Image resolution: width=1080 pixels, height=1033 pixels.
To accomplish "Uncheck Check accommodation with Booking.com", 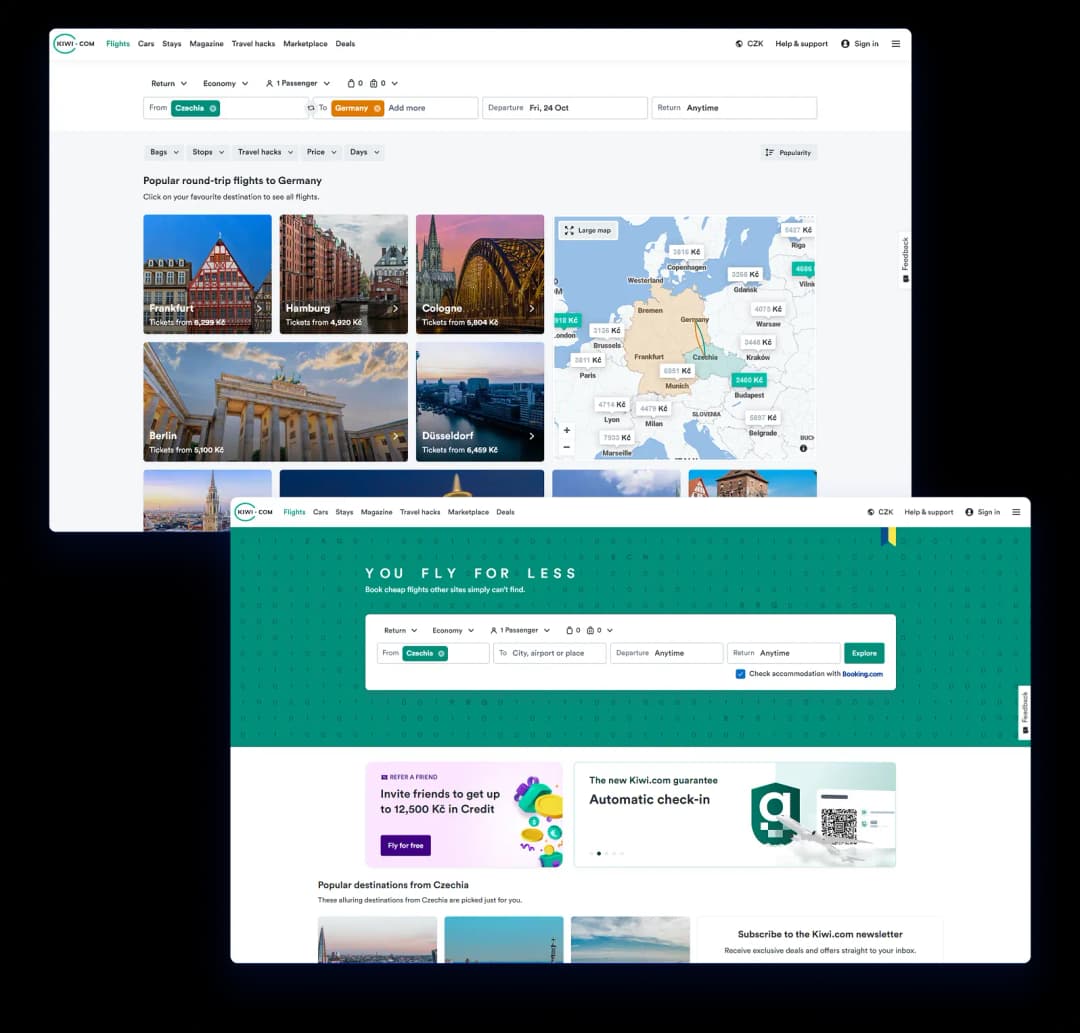I will click(740, 674).
